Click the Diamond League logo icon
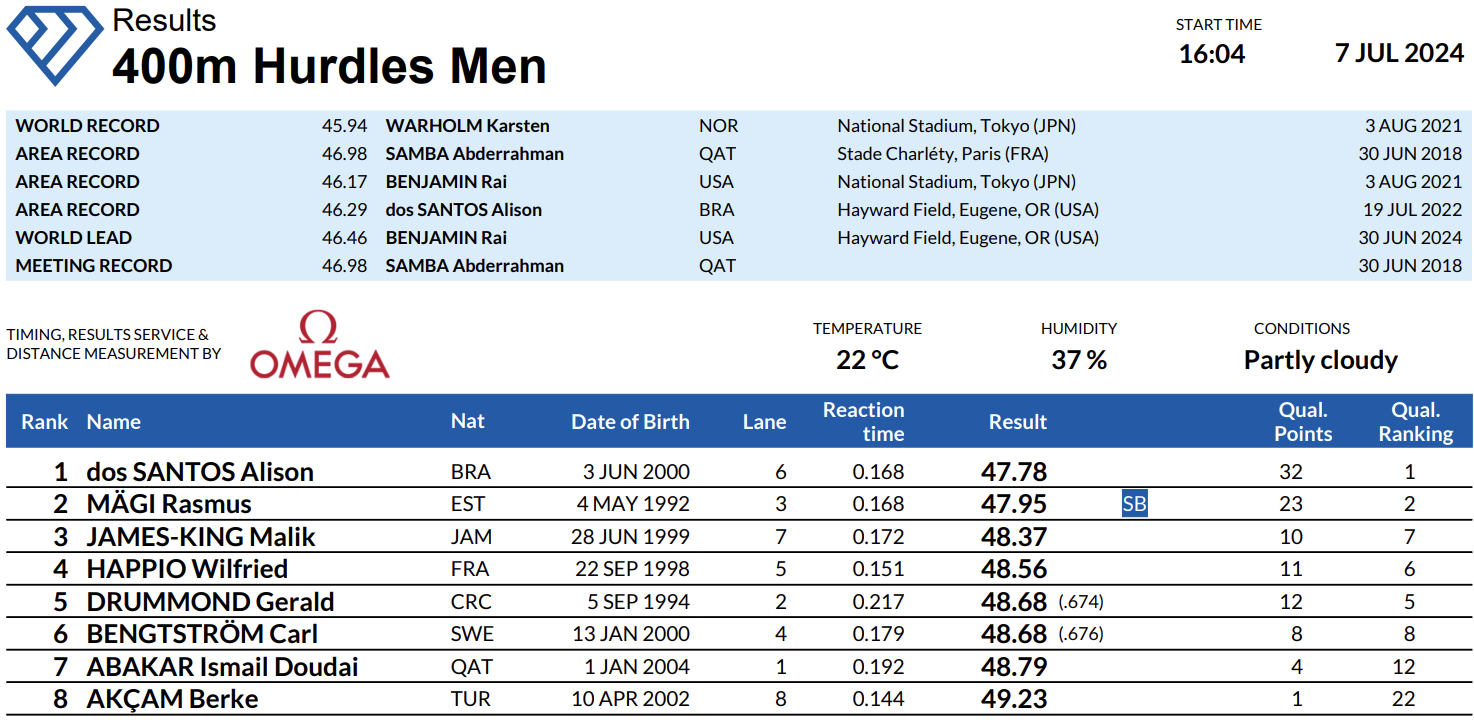The image size is (1474, 720). tap(54, 45)
